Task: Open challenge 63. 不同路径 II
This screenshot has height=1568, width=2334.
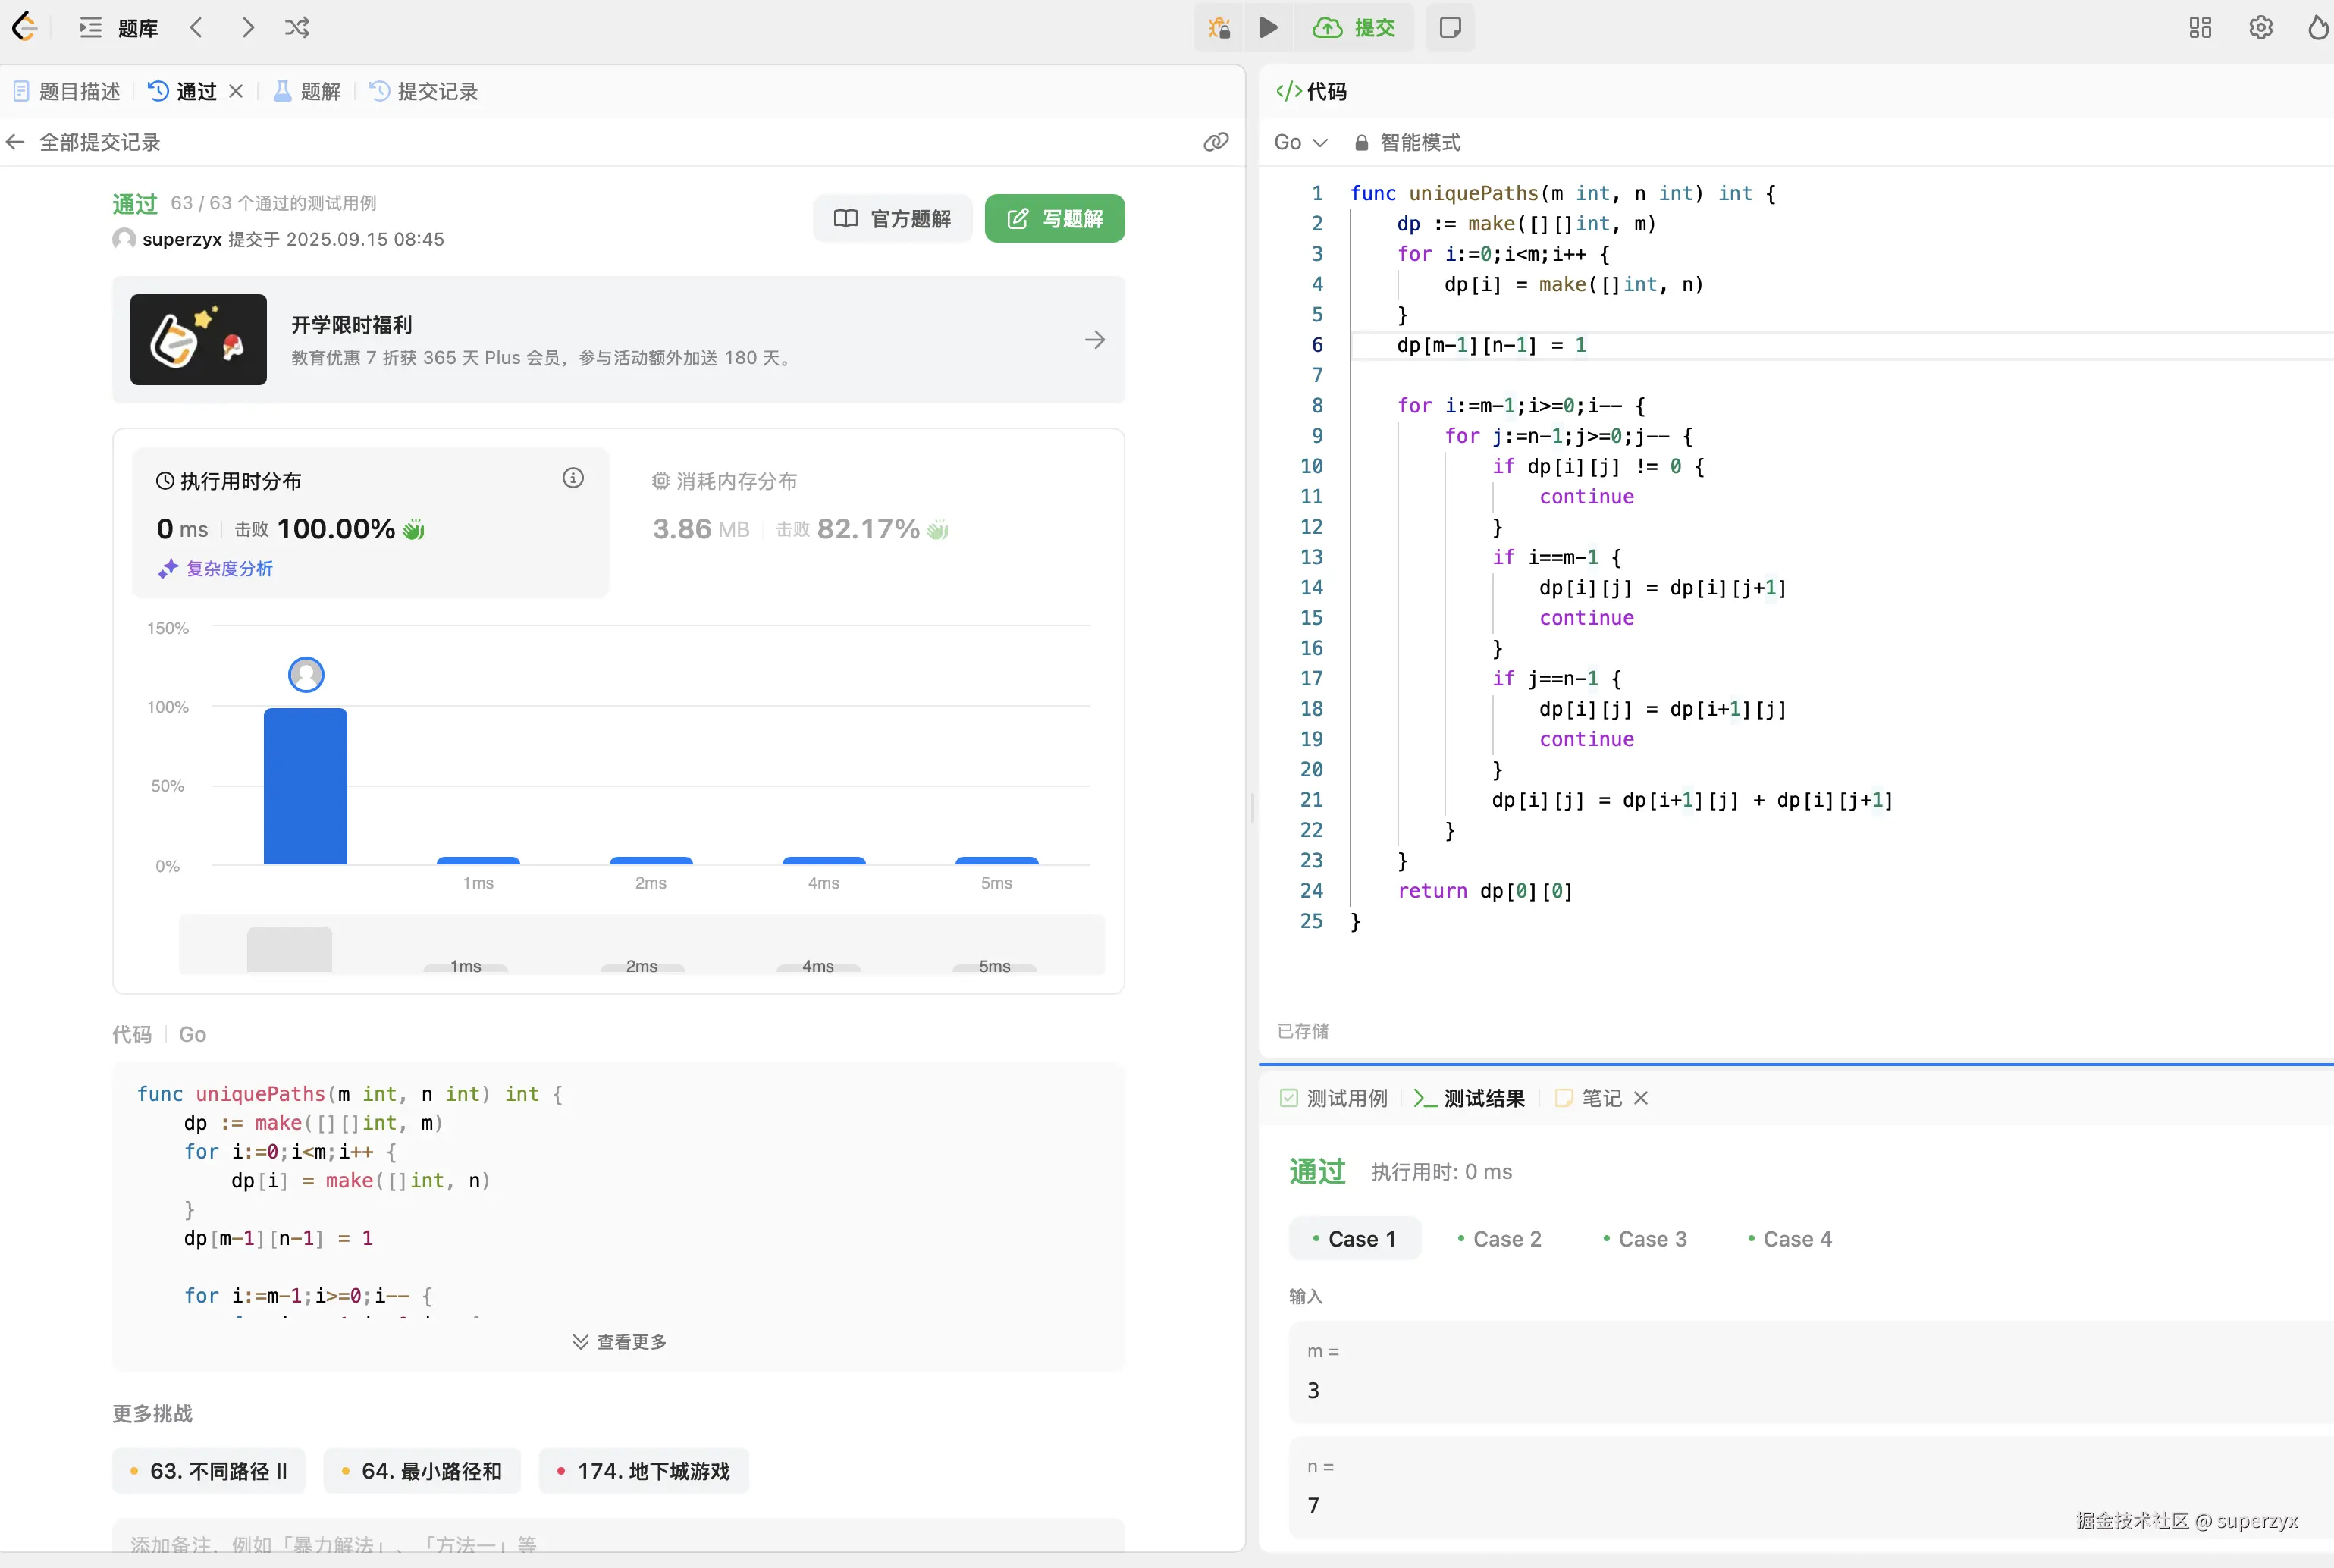Action: [x=209, y=1471]
